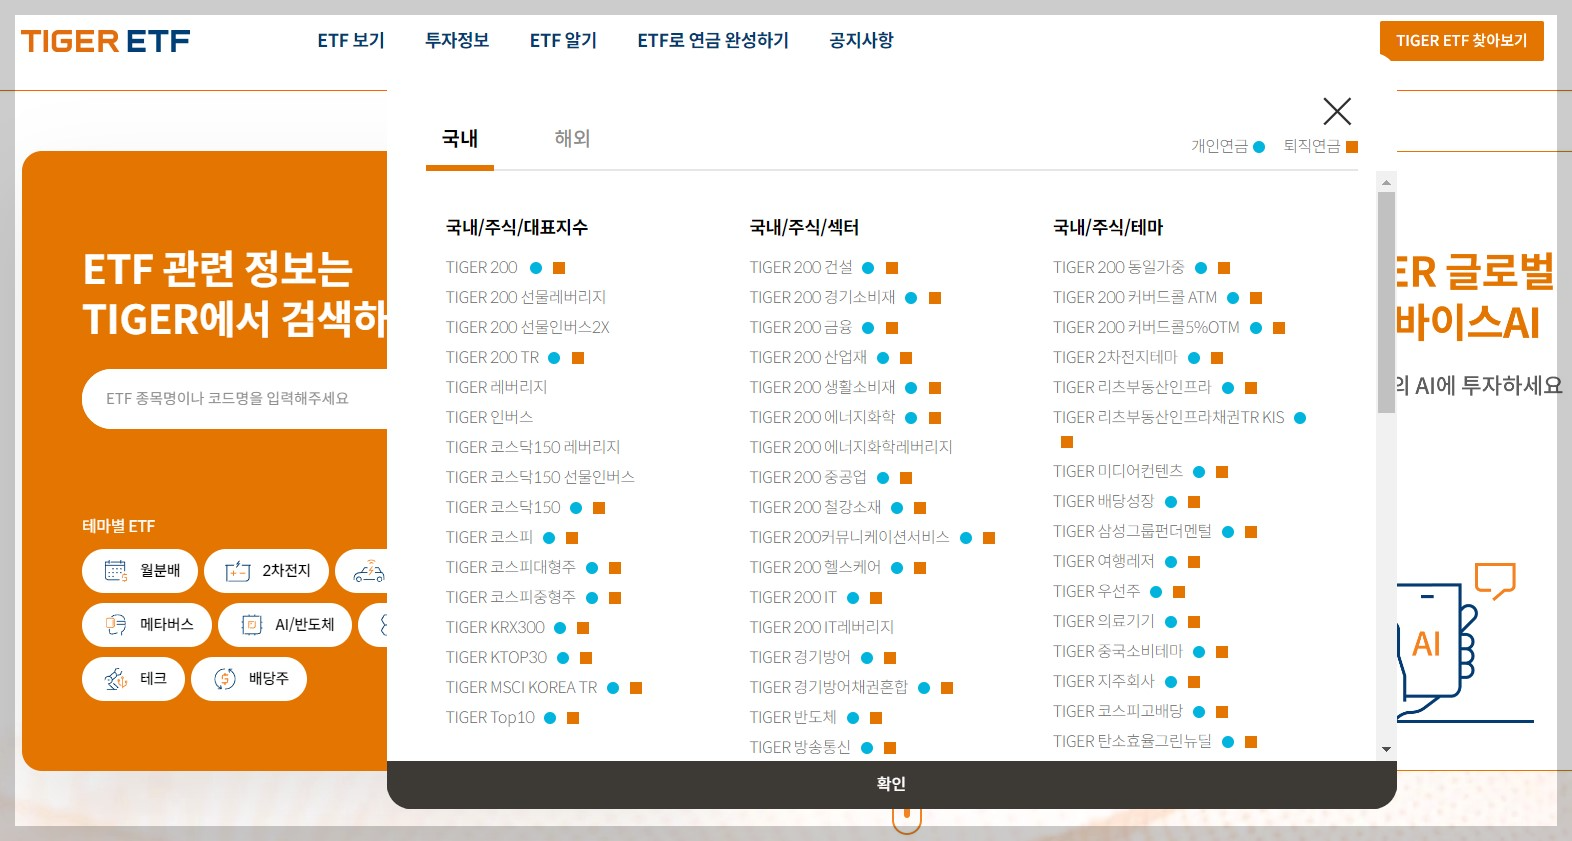Open TIGER KTOP30 link

coord(497,658)
